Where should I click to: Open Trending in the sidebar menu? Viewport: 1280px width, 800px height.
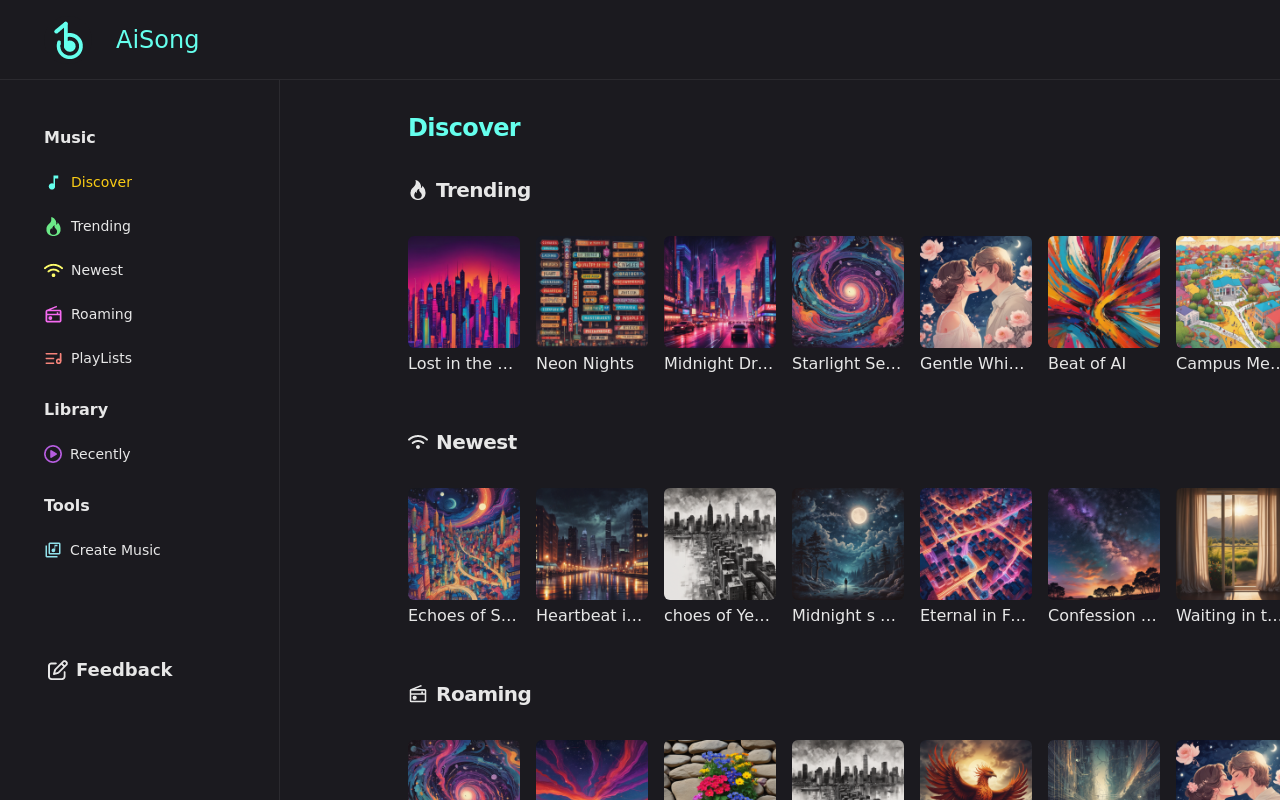(x=101, y=226)
